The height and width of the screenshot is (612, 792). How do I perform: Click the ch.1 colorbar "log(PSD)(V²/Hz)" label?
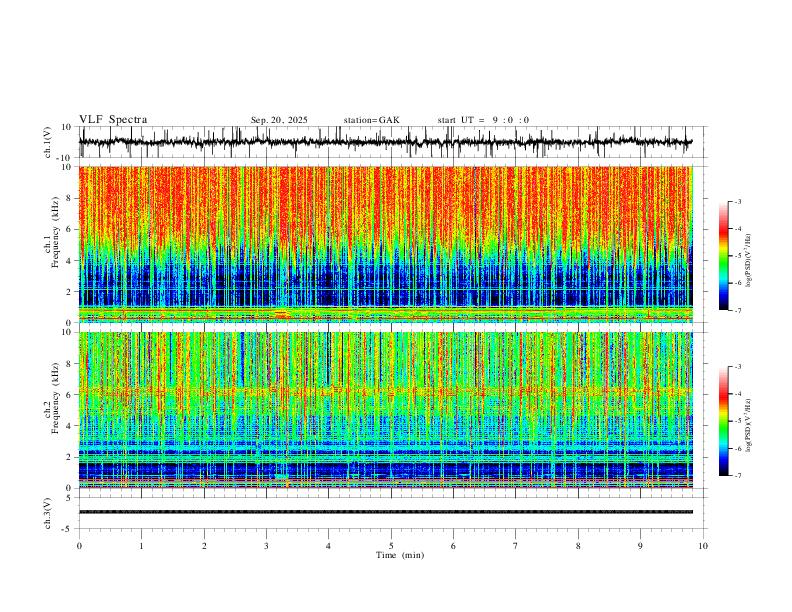tap(749, 261)
